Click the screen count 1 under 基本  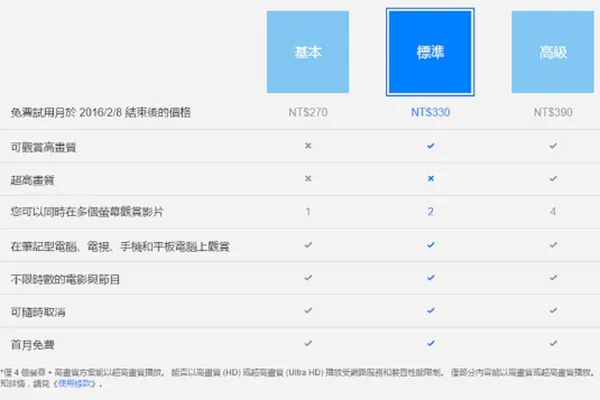pyautogui.click(x=308, y=211)
